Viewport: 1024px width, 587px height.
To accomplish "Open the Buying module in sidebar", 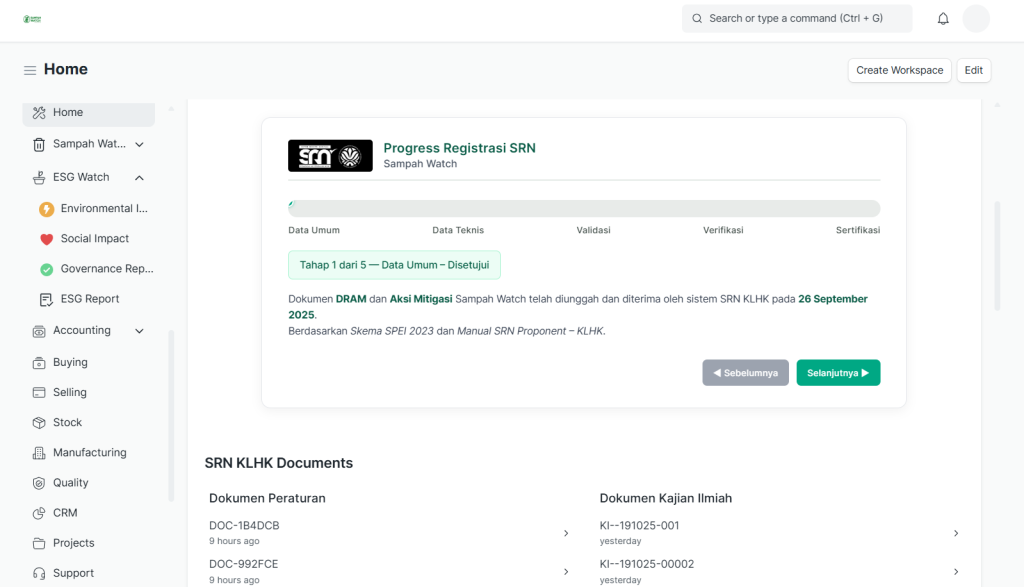I will point(70,362).
